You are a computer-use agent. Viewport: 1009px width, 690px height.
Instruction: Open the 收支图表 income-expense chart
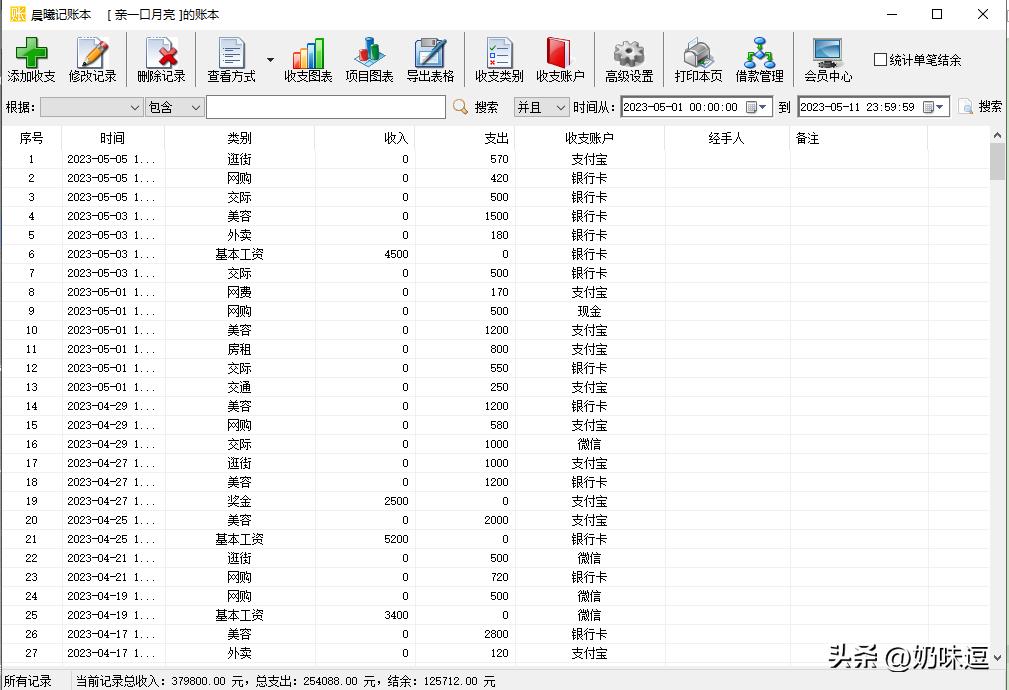(x=307, y=58)
